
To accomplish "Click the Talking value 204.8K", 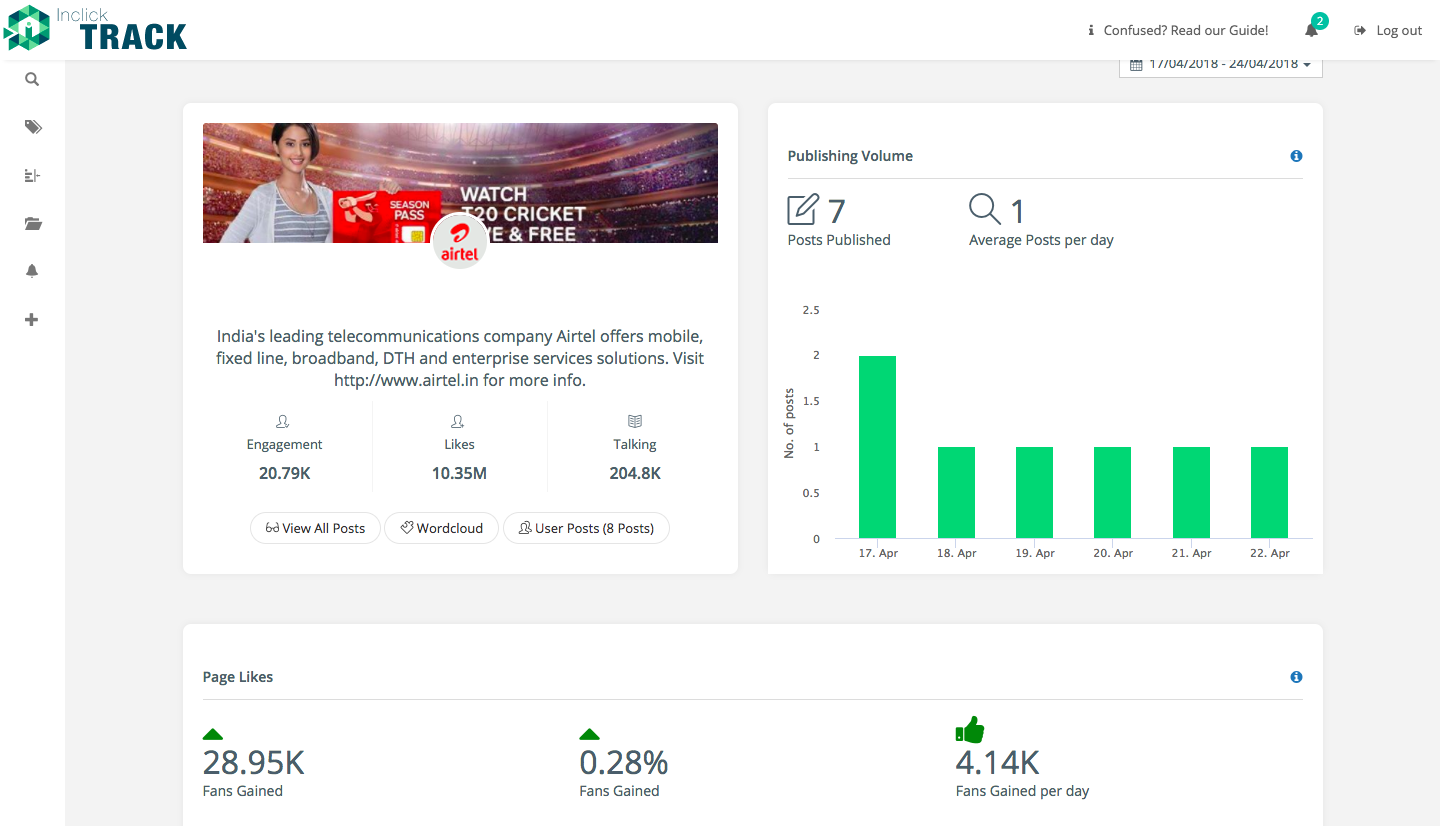I will [635, 473].
